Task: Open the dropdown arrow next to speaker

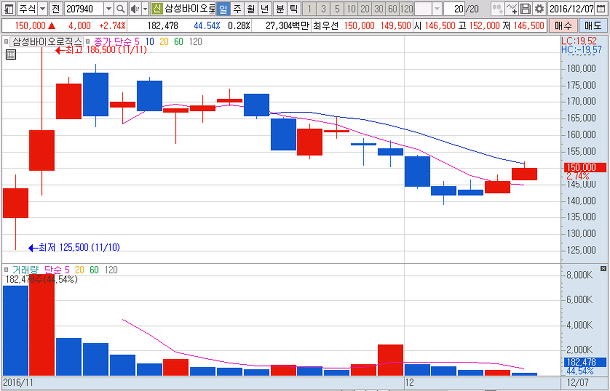Action: (x=145, y=8)
